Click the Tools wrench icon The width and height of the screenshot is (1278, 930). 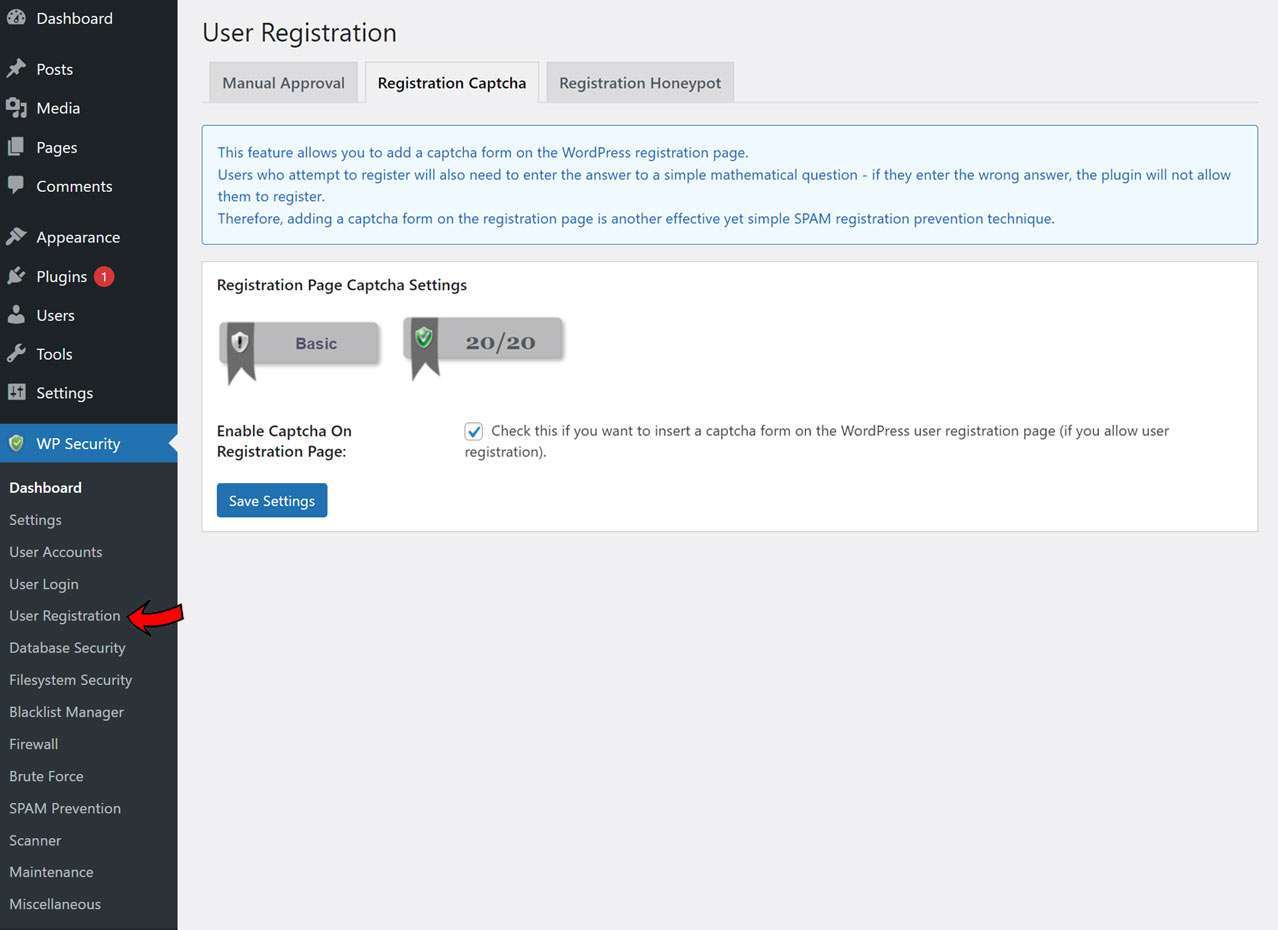15,354
